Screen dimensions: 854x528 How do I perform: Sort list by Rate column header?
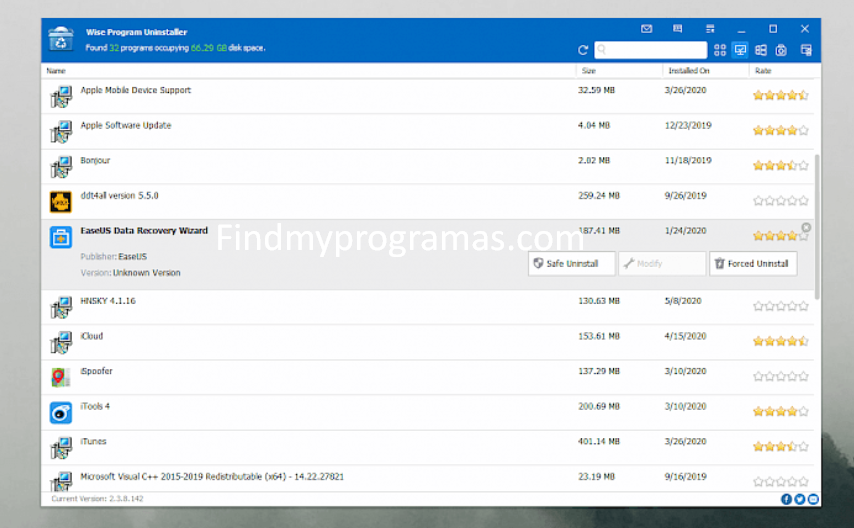tap(762, 71)
